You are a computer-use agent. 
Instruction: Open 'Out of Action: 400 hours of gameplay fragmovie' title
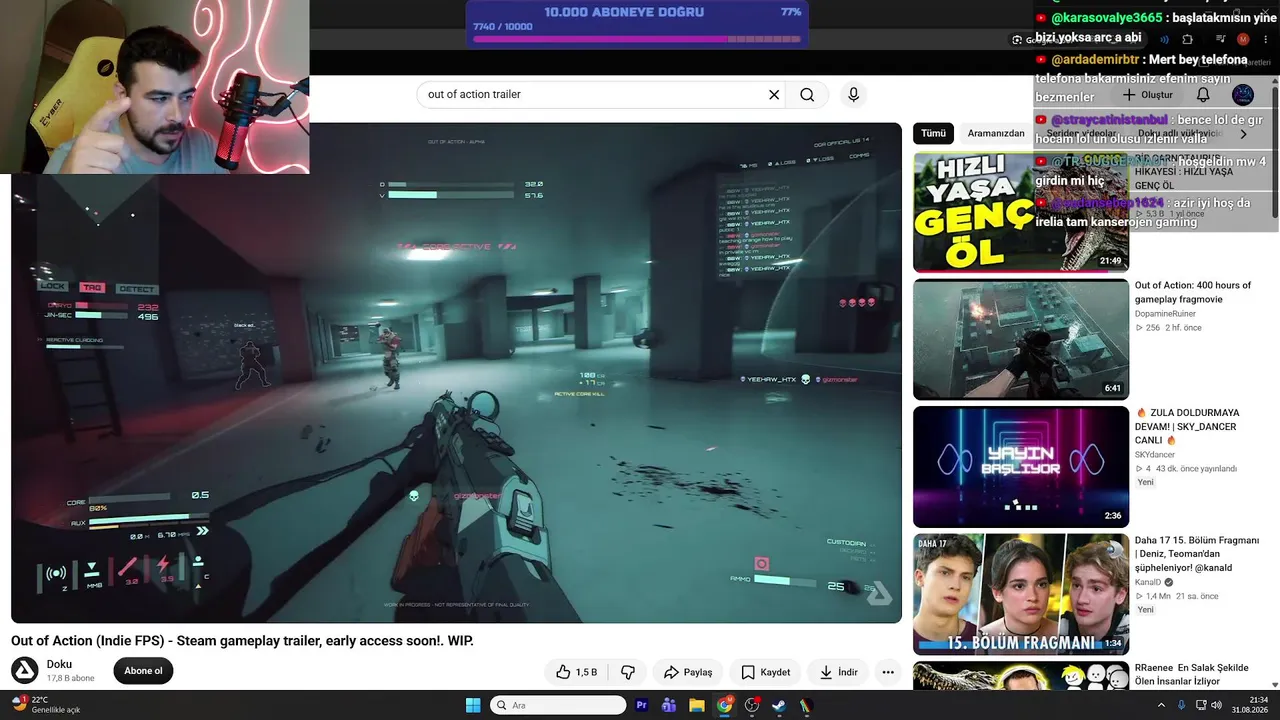coord(1193,292)
